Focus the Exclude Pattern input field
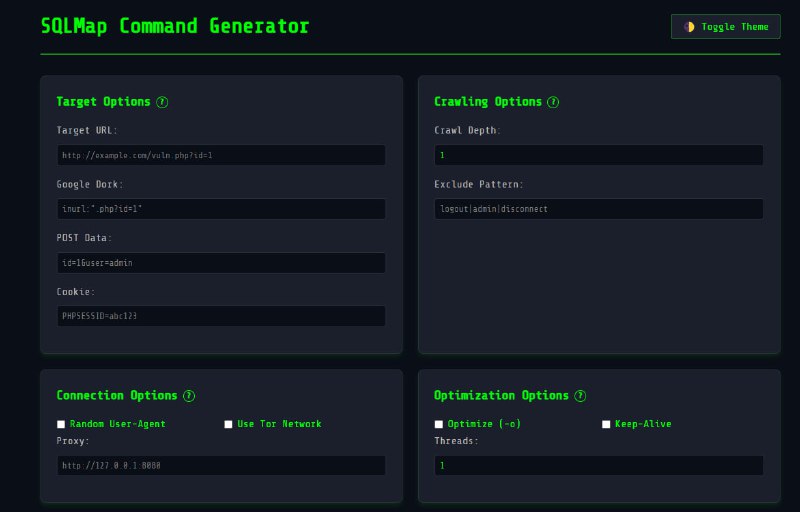Screen dimensions: 800x512 [x=598, y=209]
